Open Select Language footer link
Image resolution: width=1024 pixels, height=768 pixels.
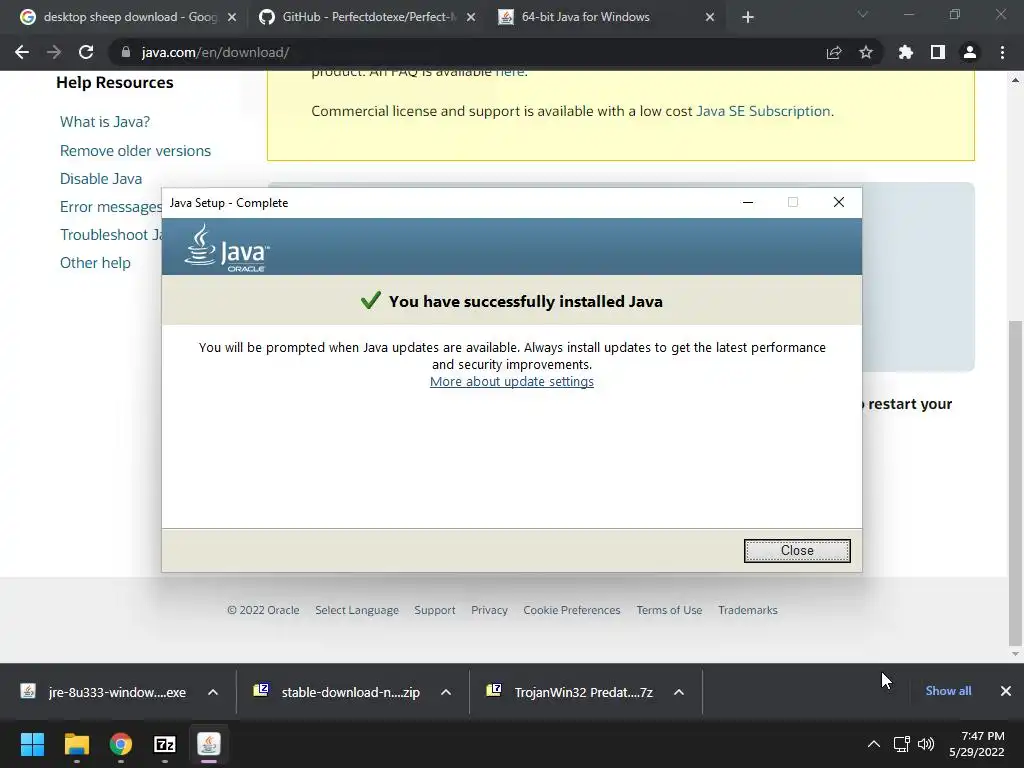tap(357, 610)
